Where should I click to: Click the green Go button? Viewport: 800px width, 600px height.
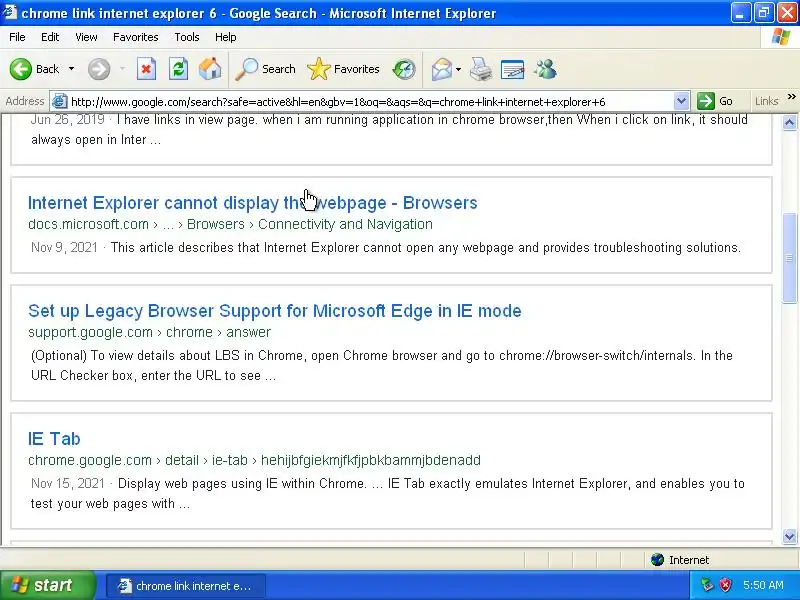(715, 102)
